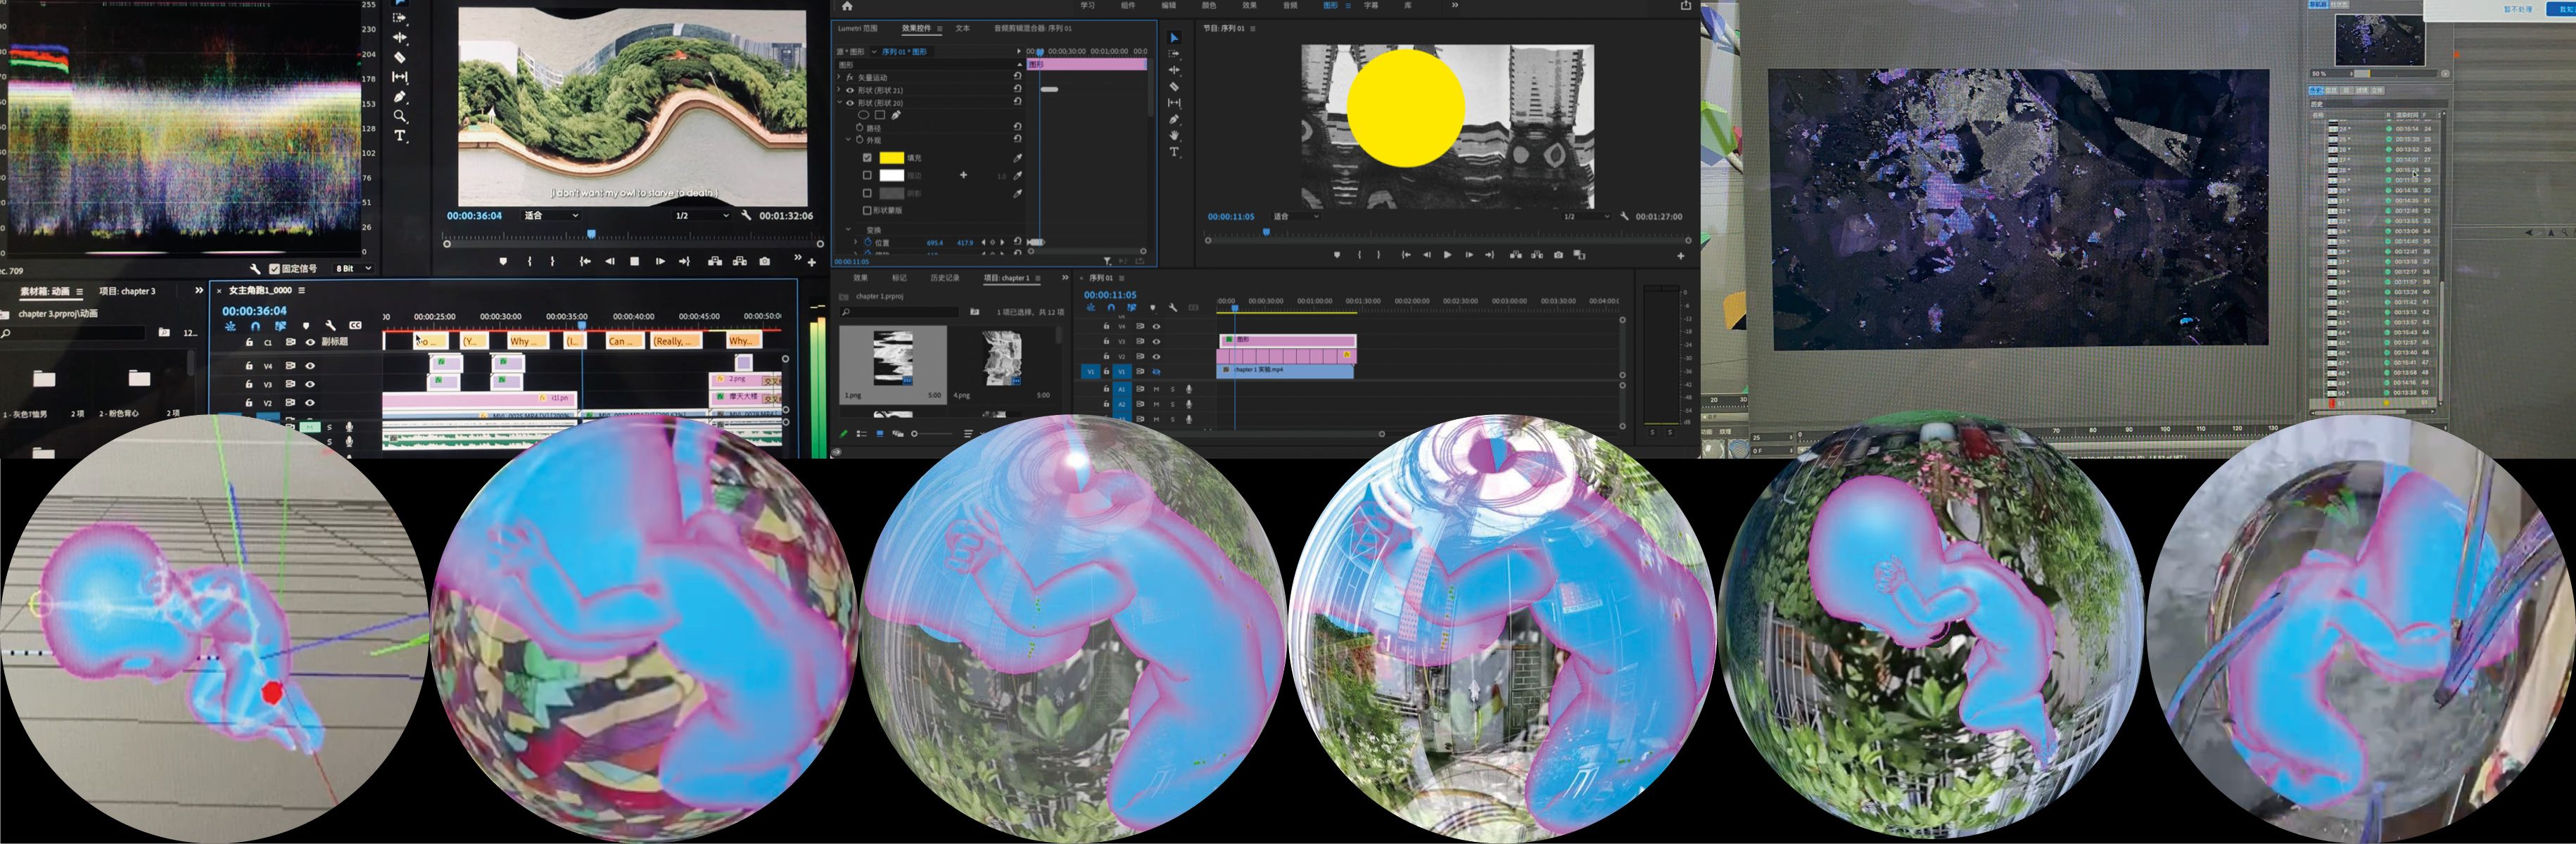Toggle snap magnet in 序列 01 timeline
Image resolution: width=2576 pixels, height=844 pixels.
click(x=1111, y=308)
